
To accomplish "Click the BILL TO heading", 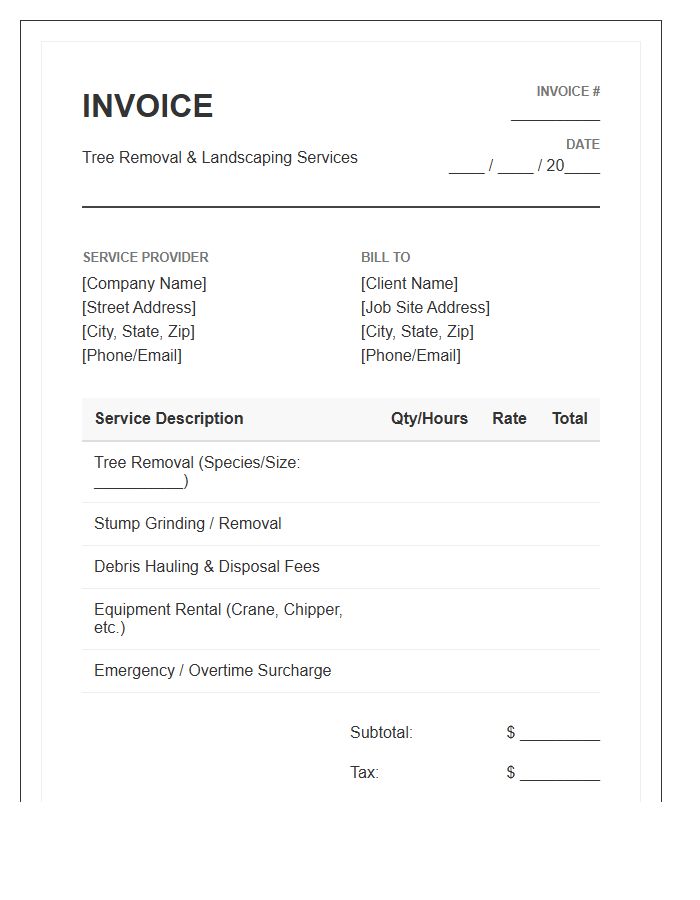I will tap(386, 257).
